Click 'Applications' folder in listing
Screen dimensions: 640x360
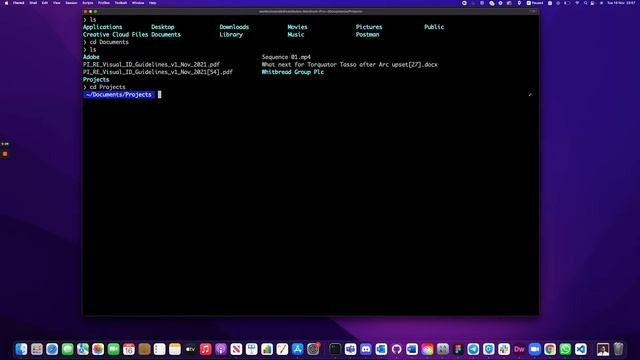[102, 27]
